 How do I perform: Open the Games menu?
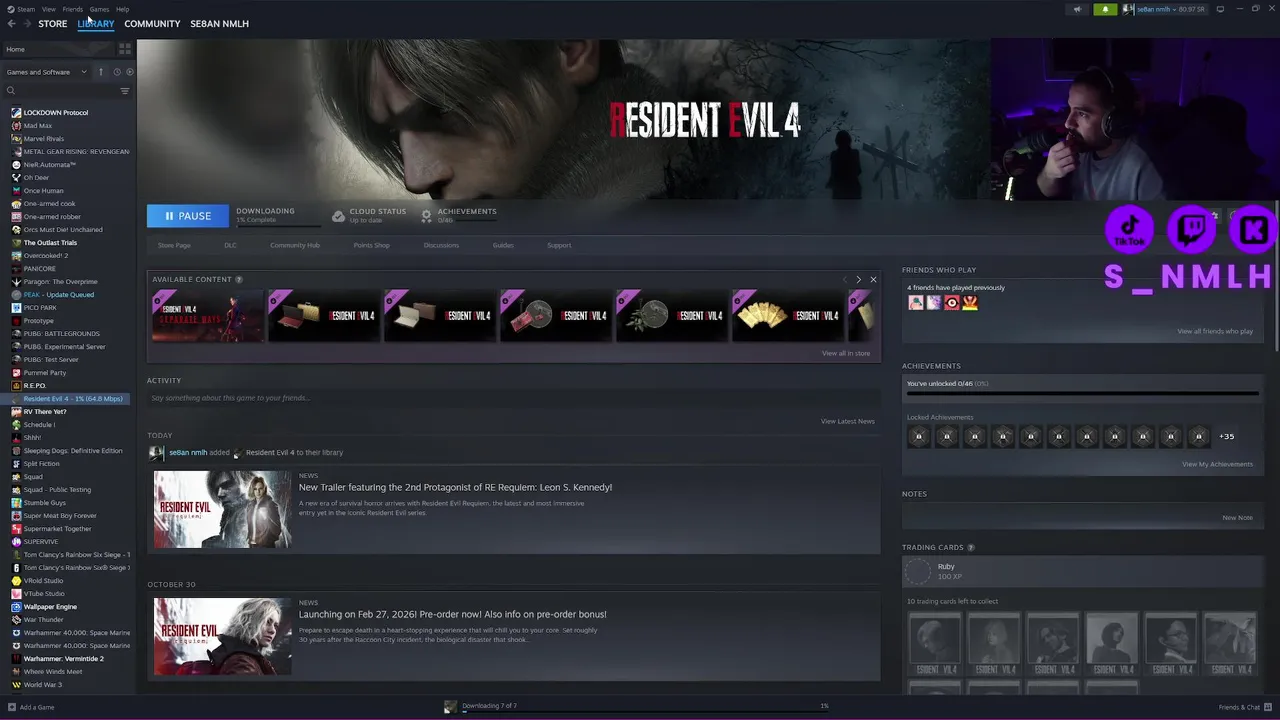pyautogui.click(x=99, y=9)
